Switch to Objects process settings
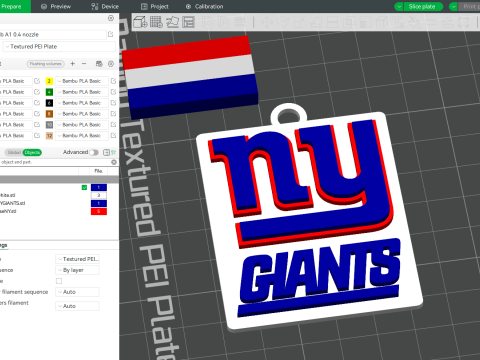Image resolution: width=480 pixels, height=360 pixels. coord(32,152)
